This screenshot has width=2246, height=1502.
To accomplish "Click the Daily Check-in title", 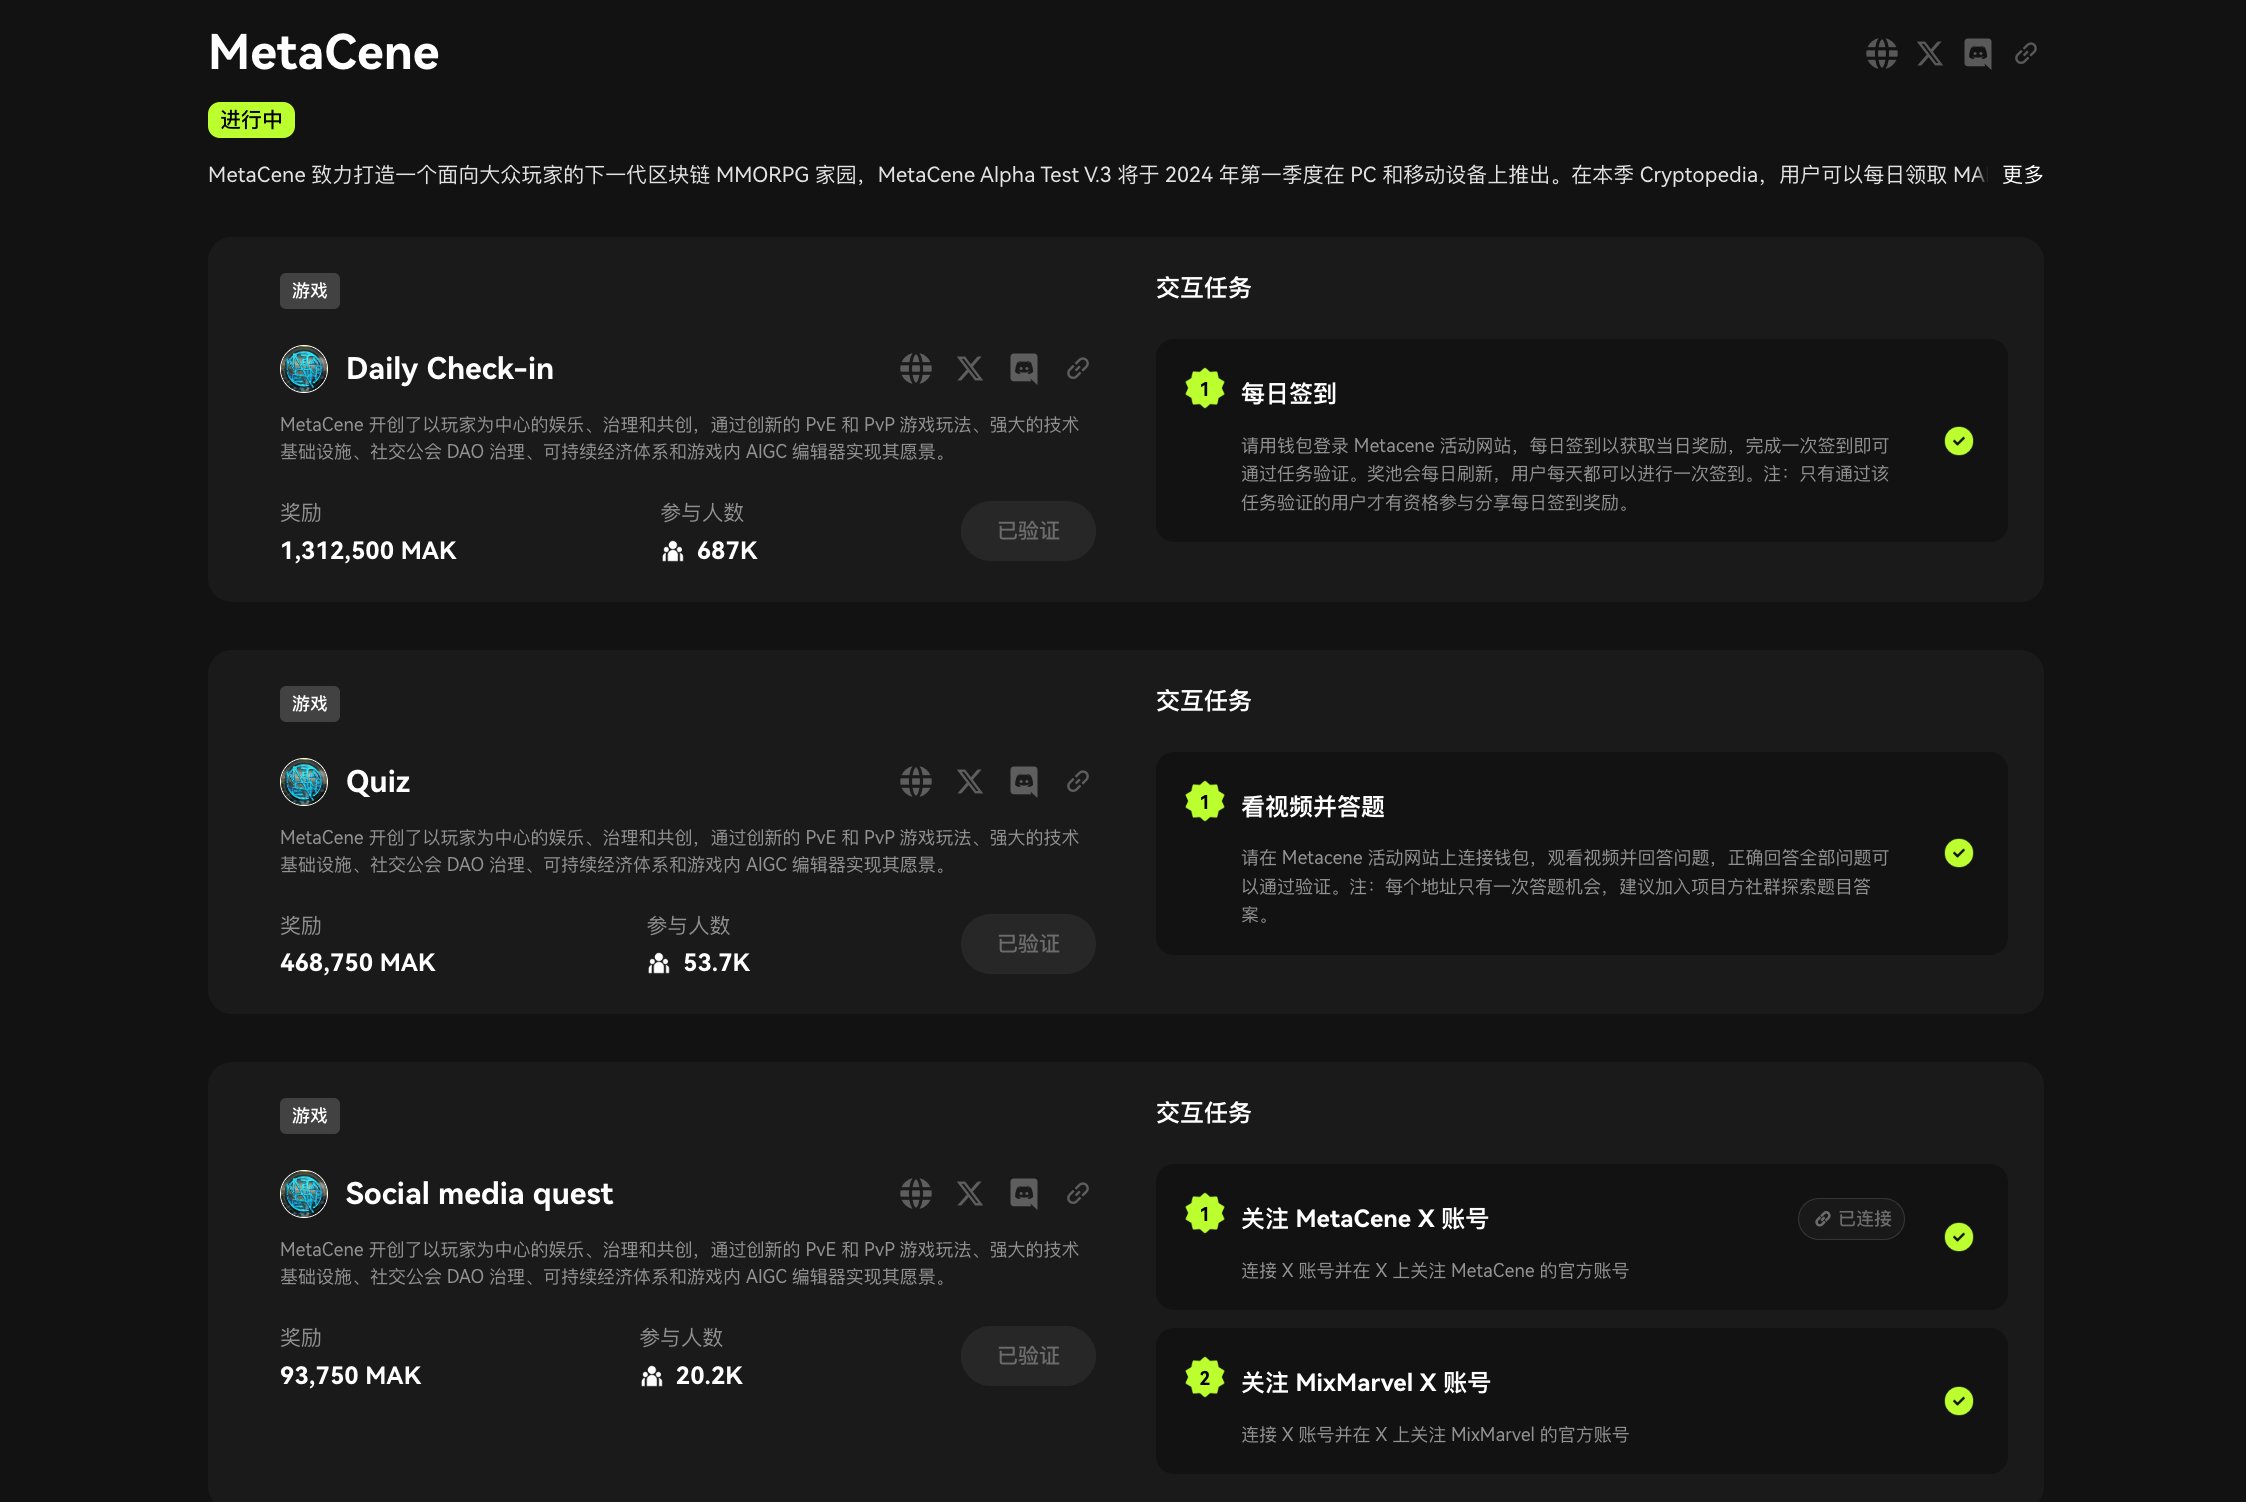I will click(450, 369).
